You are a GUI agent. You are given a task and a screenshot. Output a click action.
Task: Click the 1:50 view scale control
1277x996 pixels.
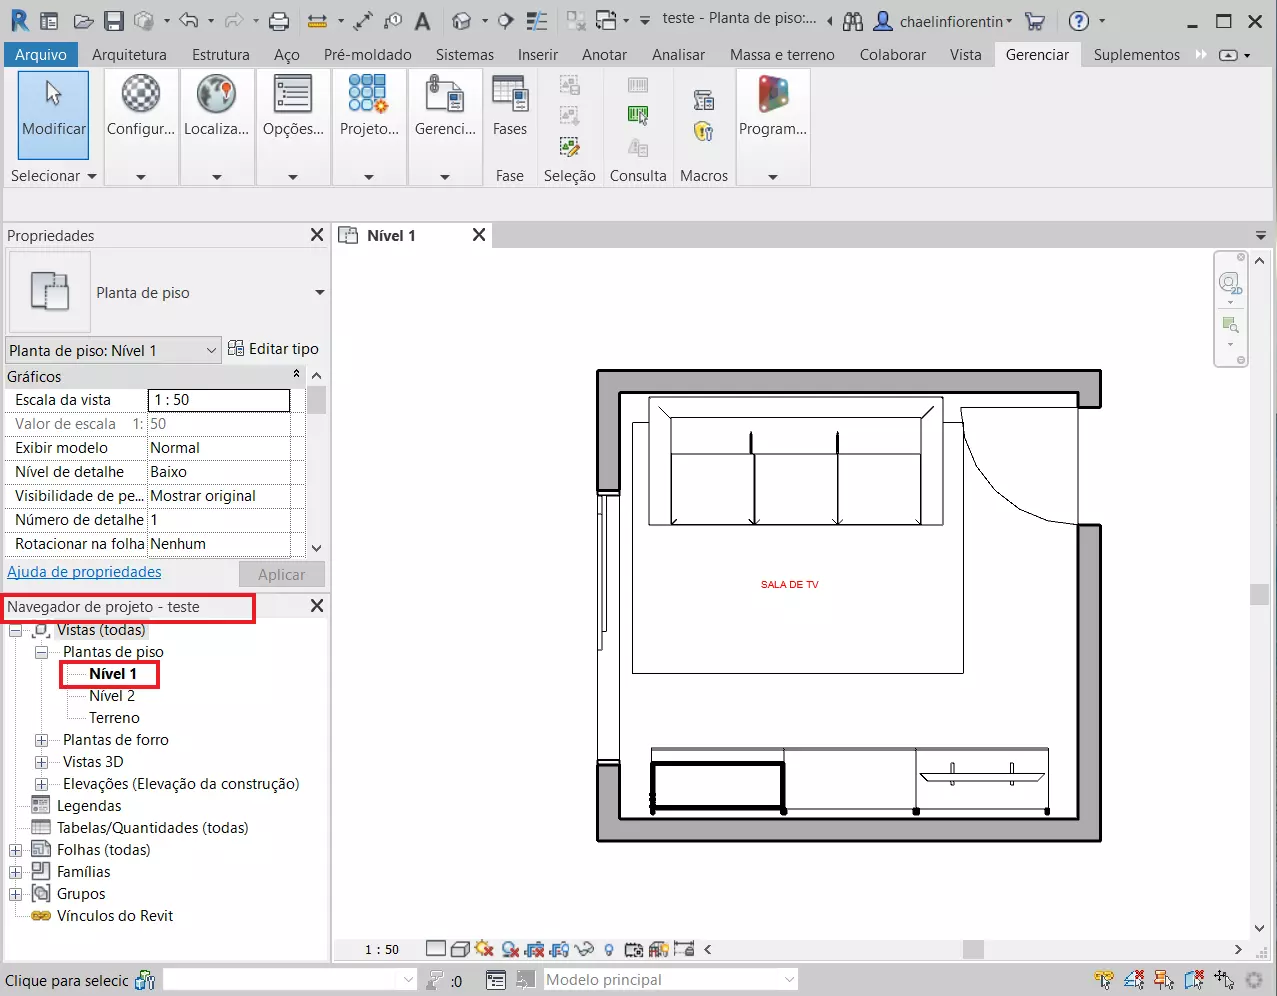click(380, 949)
